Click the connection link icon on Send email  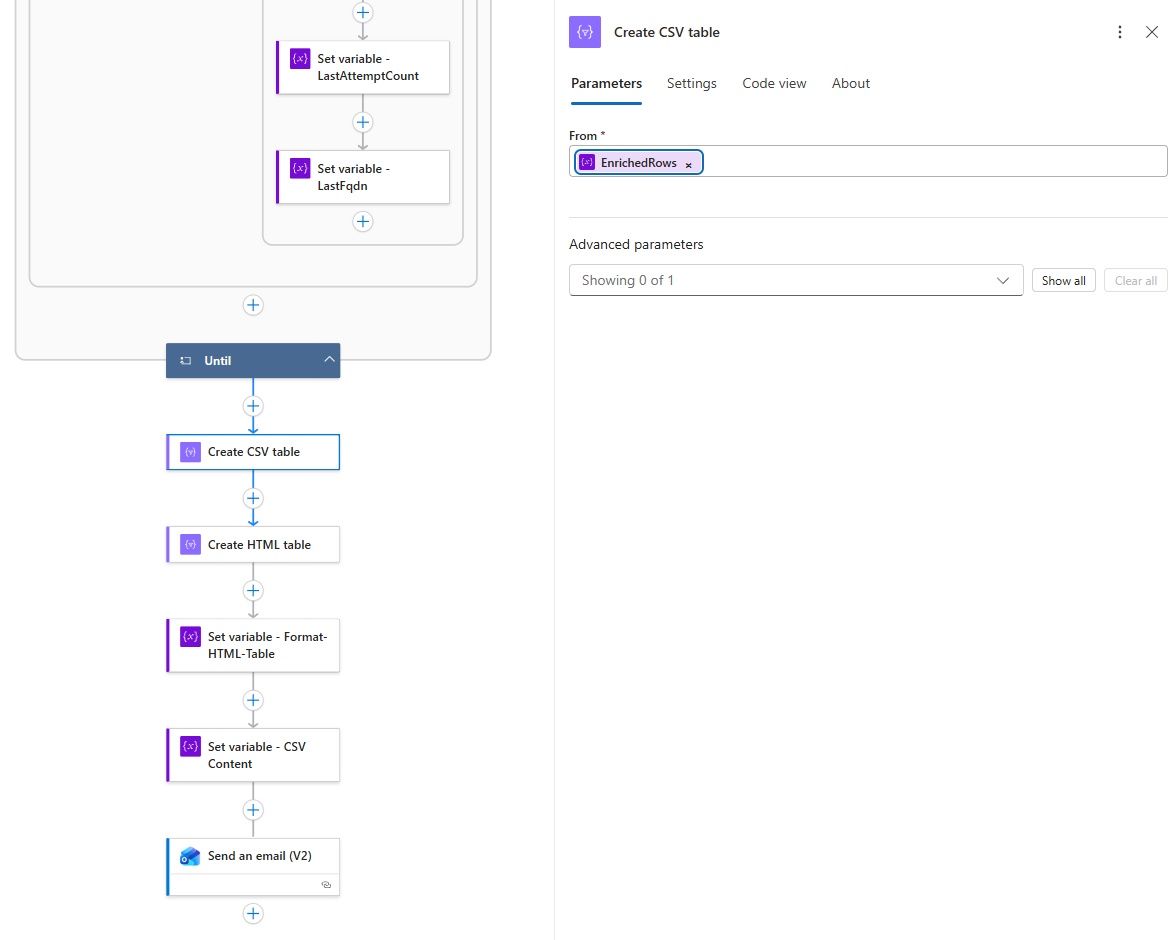[x=326, y=885]
